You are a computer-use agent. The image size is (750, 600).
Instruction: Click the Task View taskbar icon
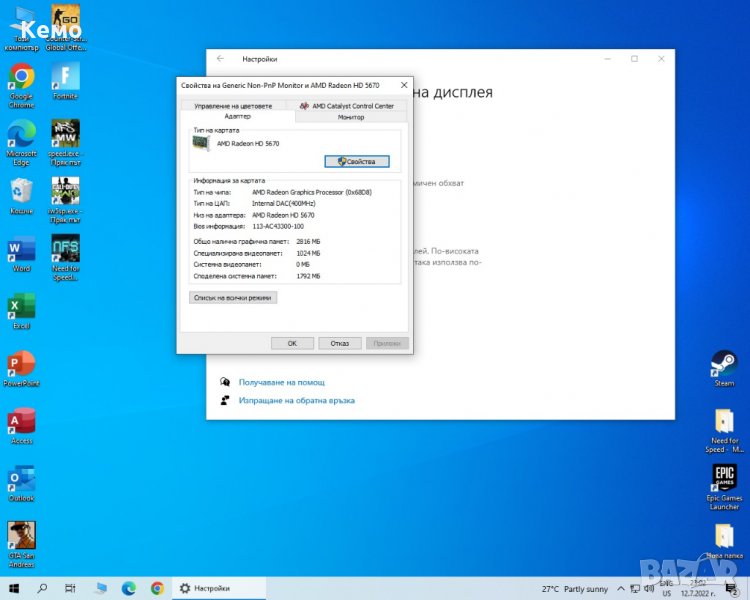click(71, 589)
